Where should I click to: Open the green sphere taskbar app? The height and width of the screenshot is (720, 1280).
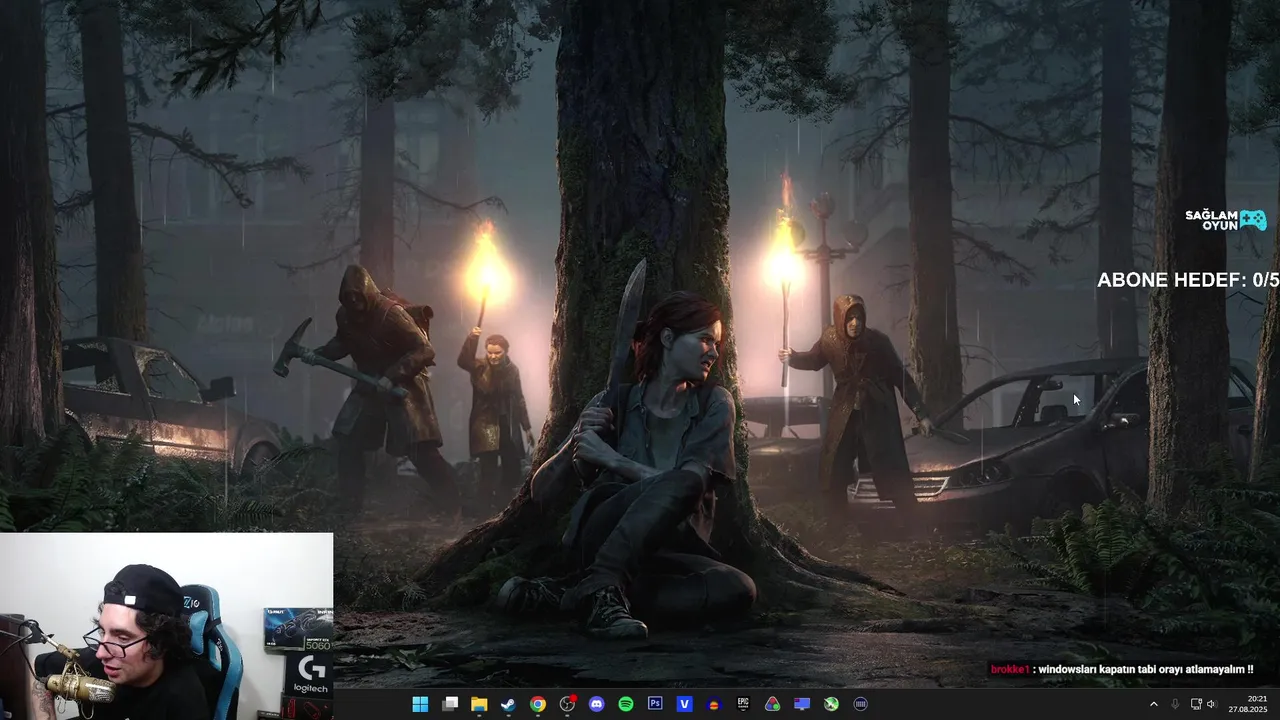pos(831,704)
